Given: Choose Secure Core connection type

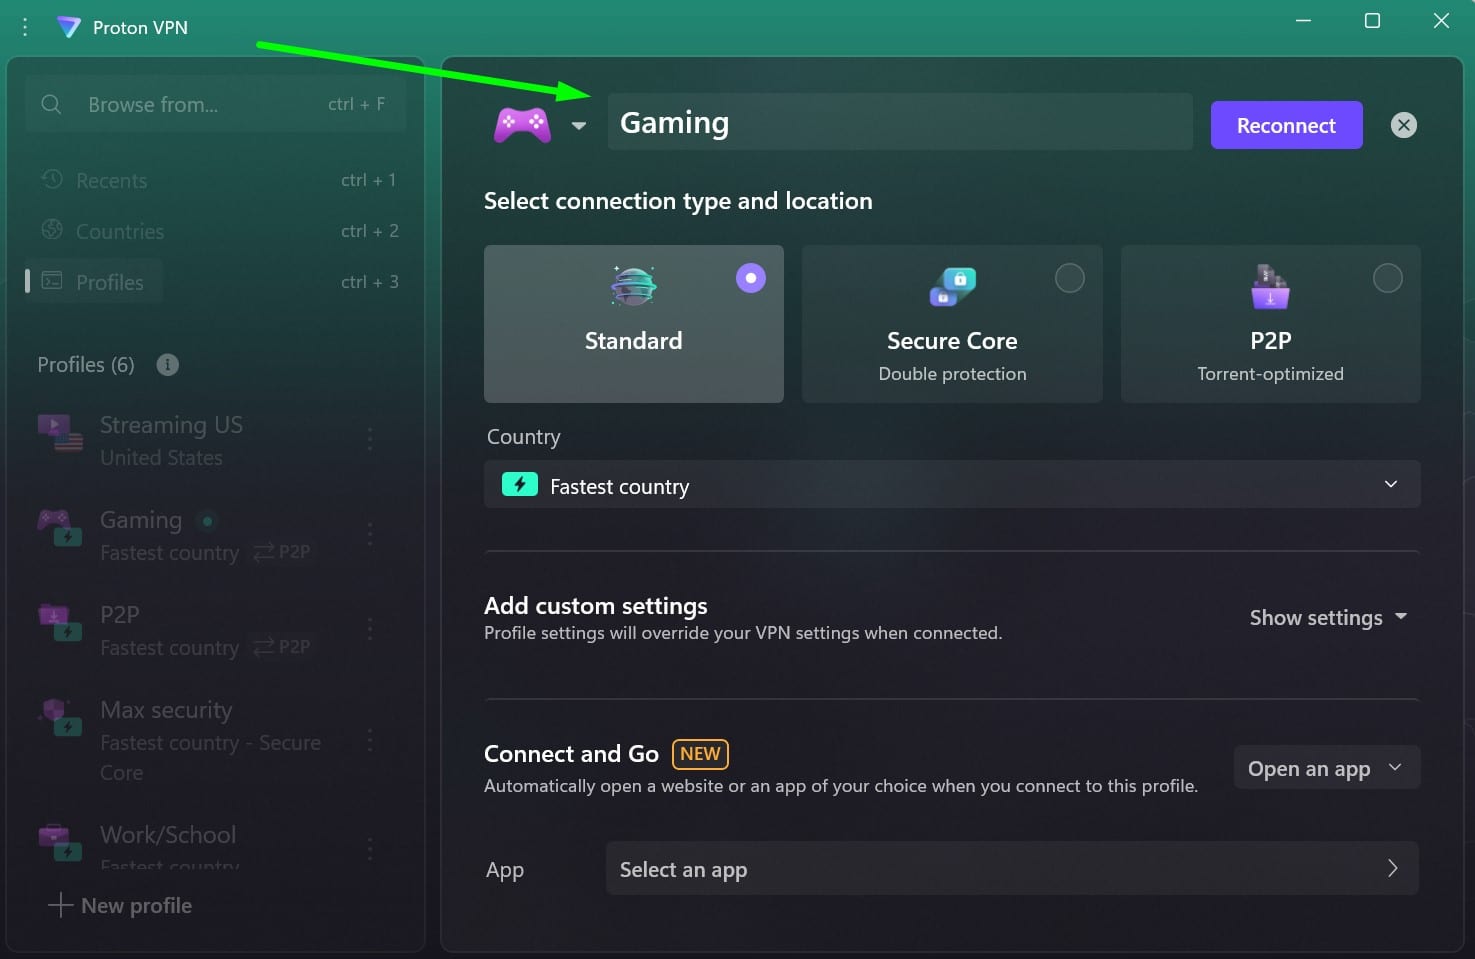Looking at the screenshot, I should (x=952, y=324).
